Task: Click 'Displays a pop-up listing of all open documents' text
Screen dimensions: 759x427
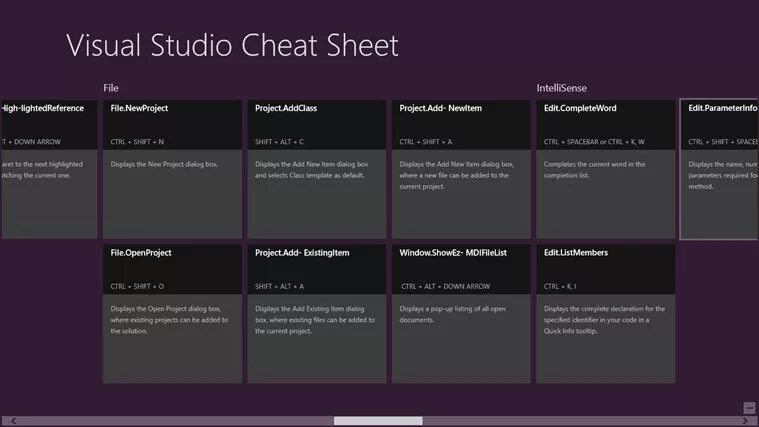Action: coord(452,314)
